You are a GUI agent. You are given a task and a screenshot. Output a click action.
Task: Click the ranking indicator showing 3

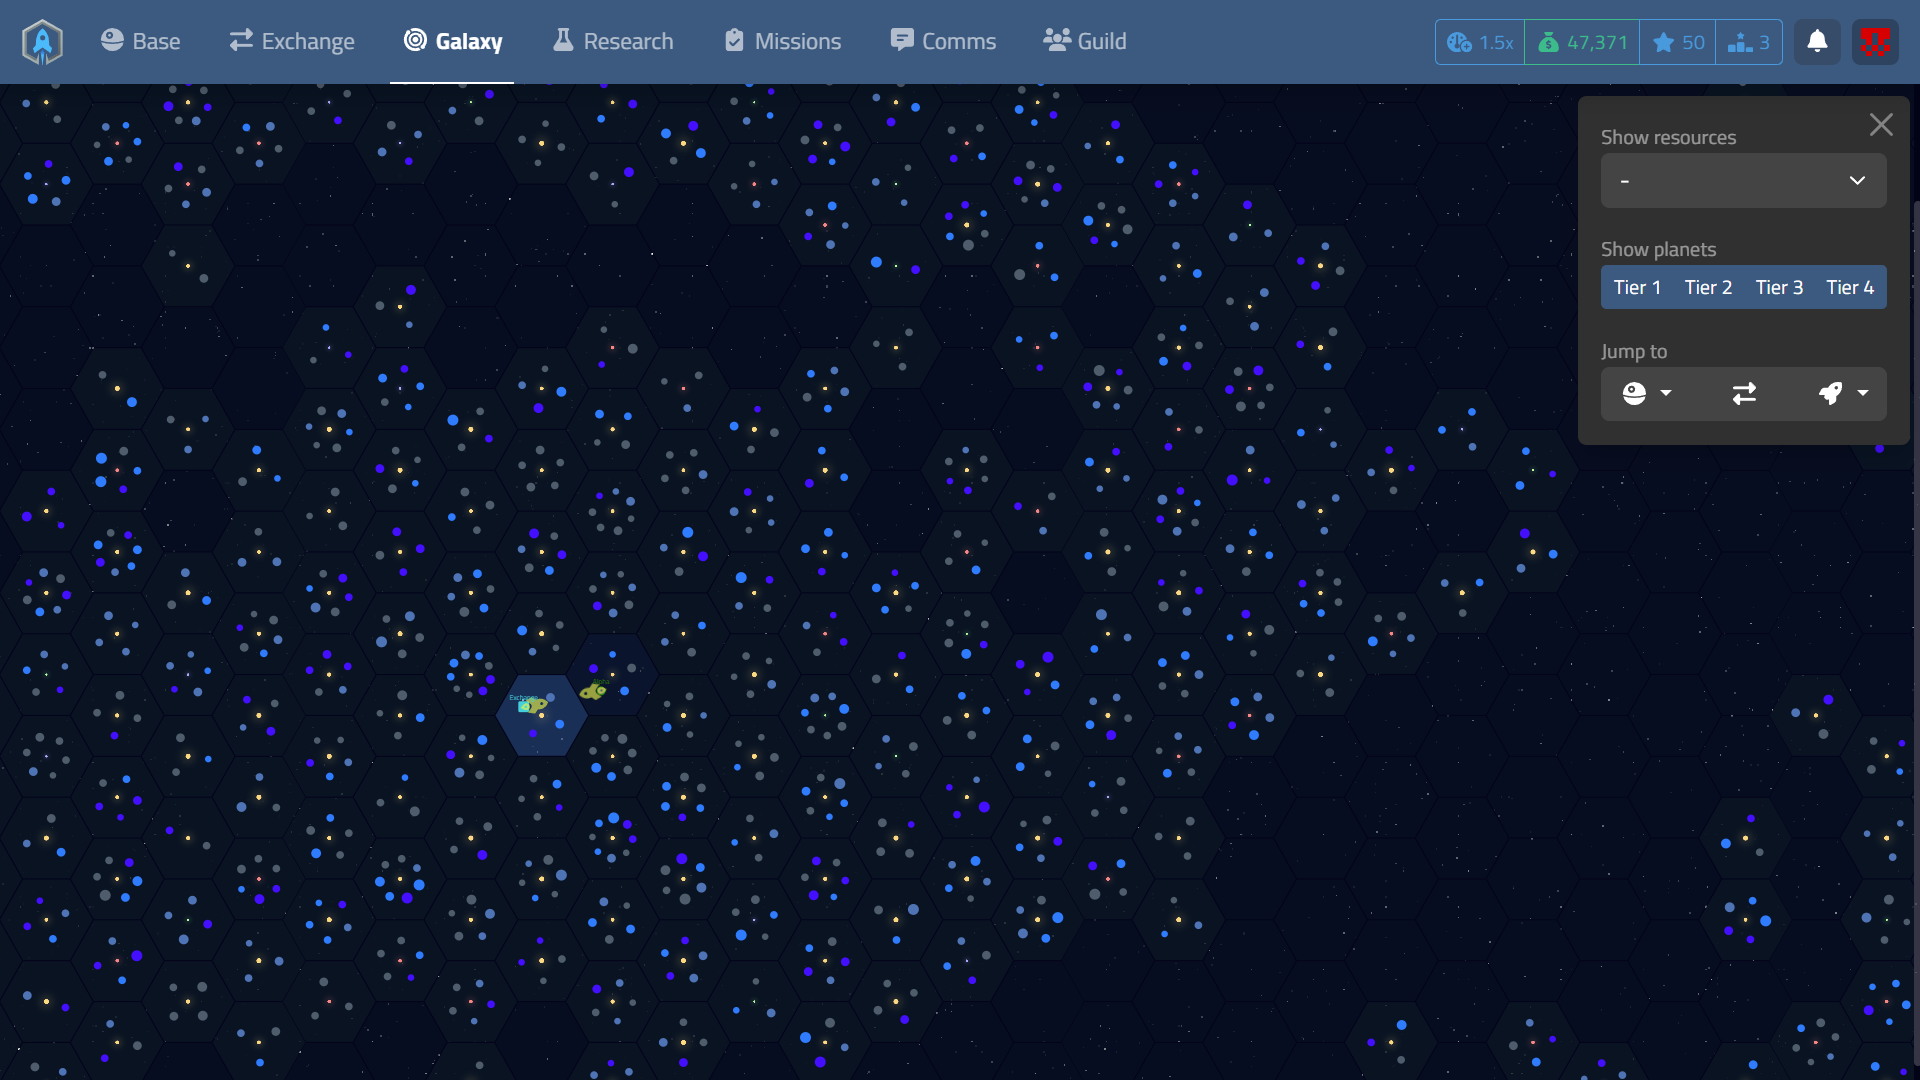coord(1749,42)
